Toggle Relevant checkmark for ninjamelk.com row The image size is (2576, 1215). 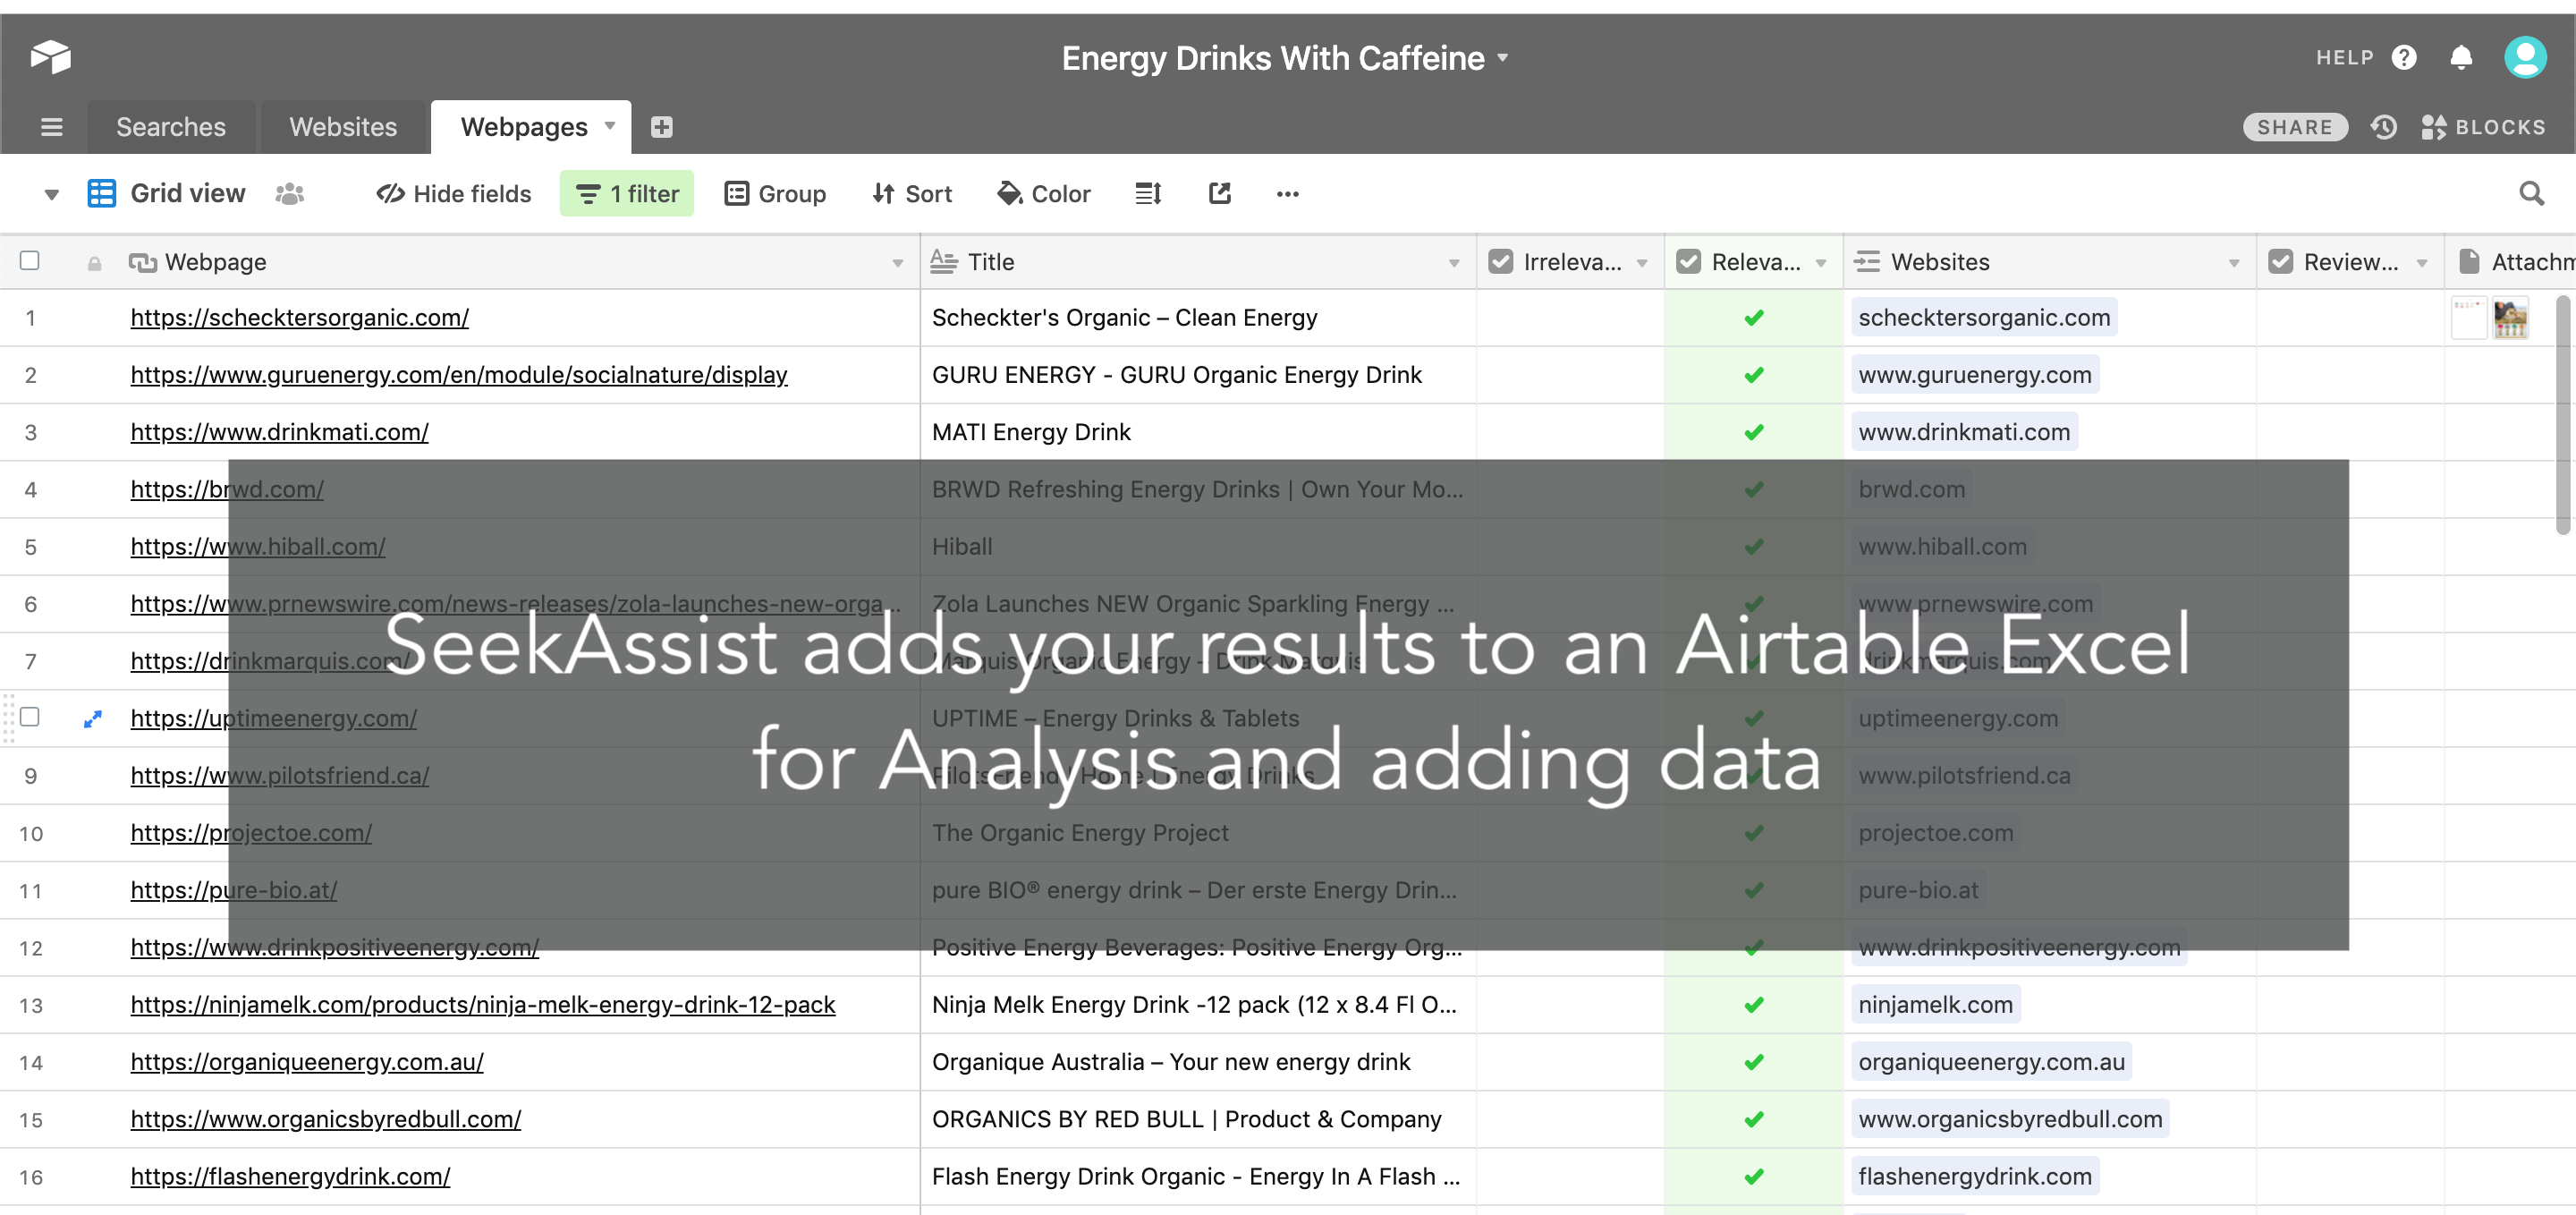point(1753,1005)
